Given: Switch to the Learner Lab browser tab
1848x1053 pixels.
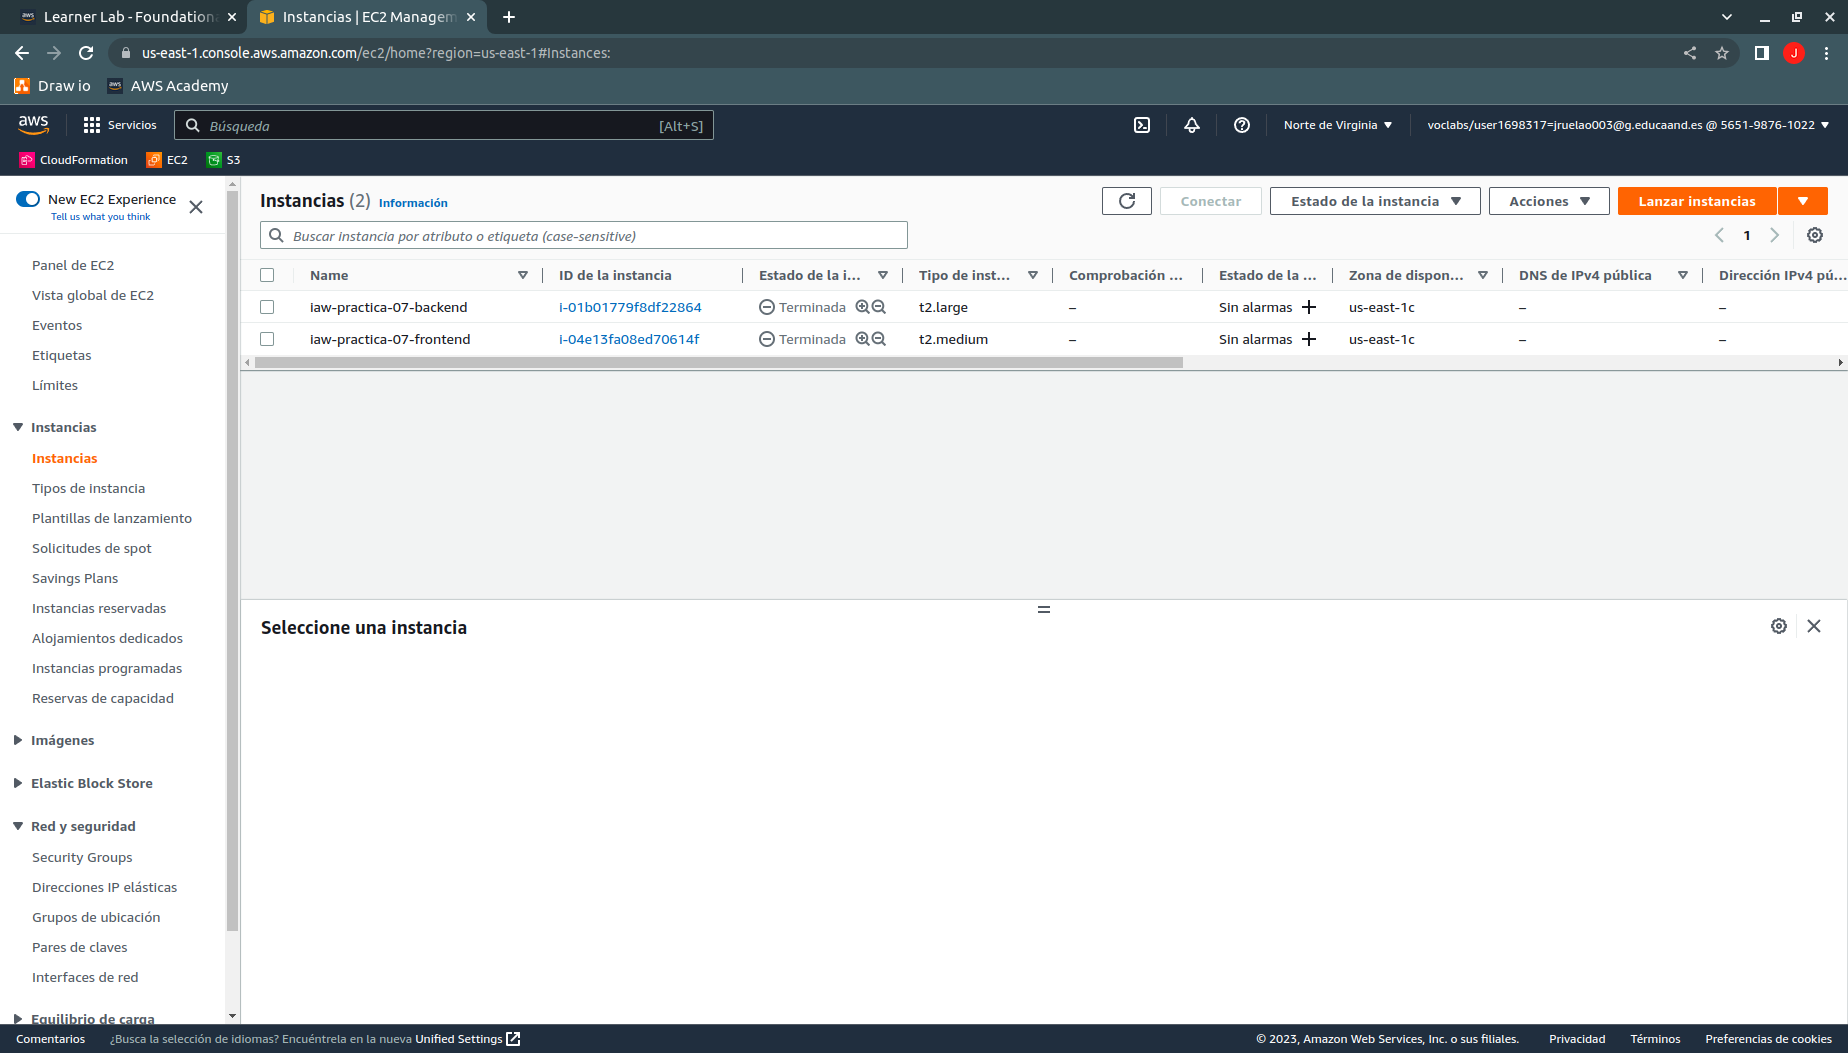Looking at the screenshot, I should pos(130,17).
